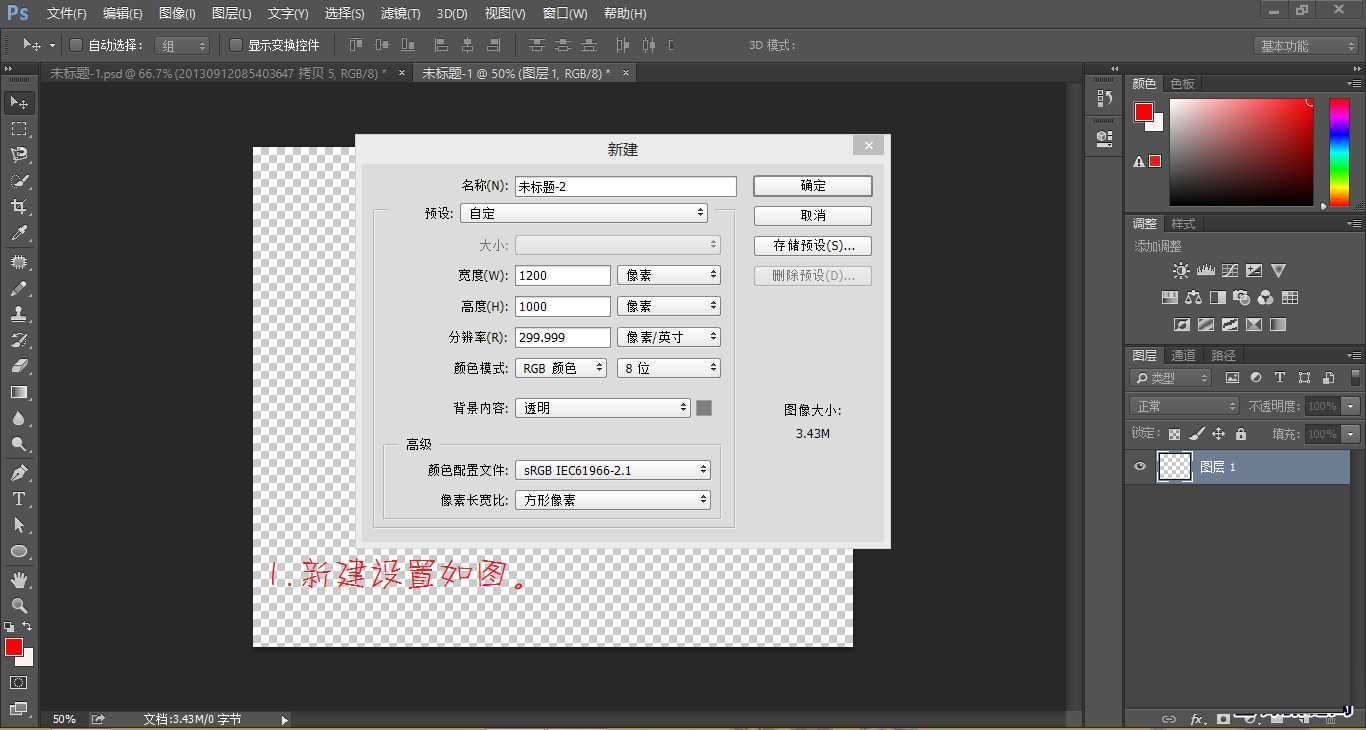Select the Horizontal Type tool

(20, 499)
